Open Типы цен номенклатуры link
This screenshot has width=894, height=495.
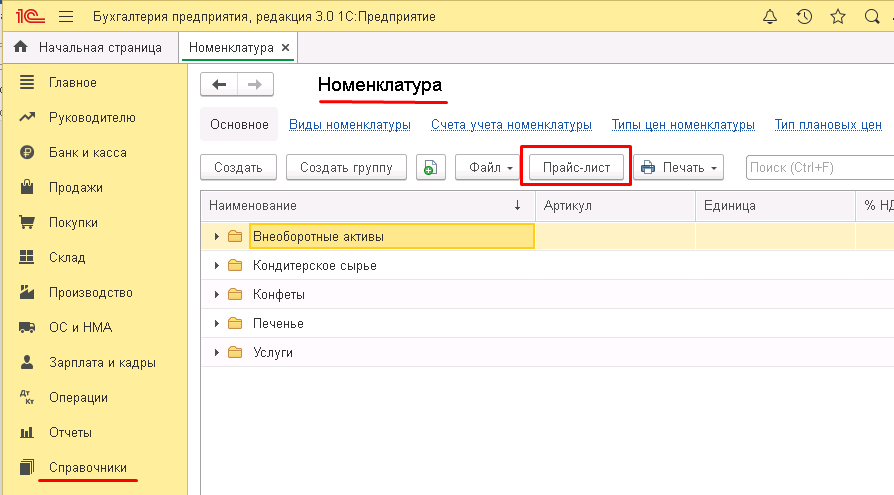pos(683,124)
